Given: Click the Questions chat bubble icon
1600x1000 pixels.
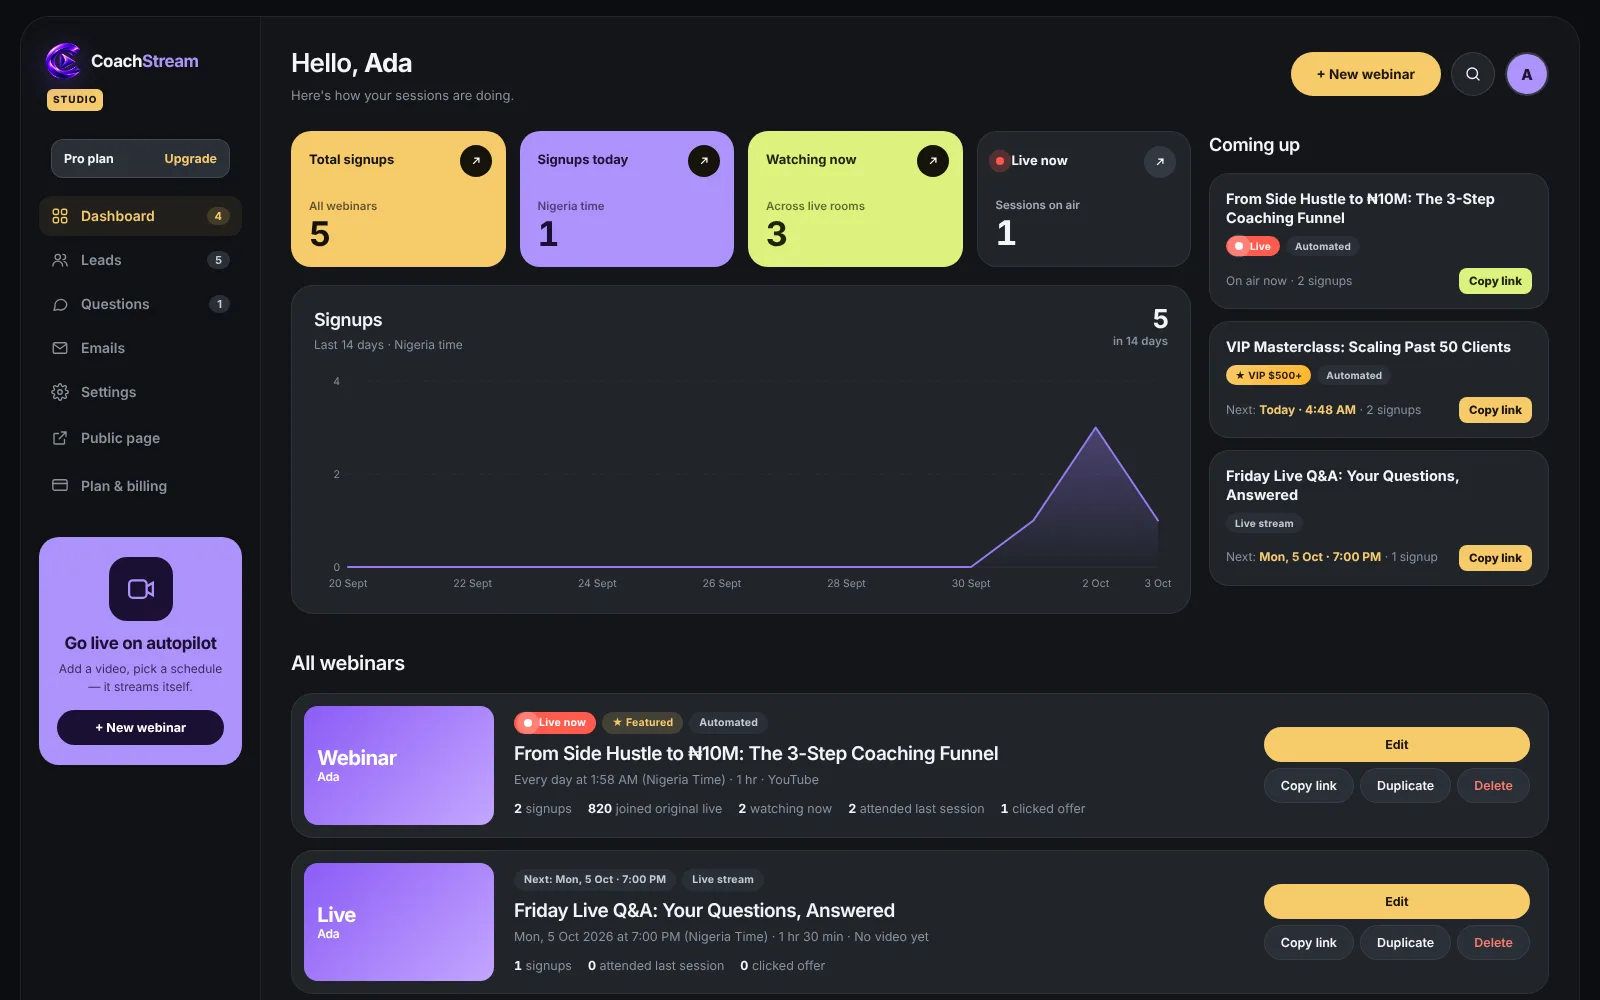Looking at the screenshot, I should coord(60,304).
